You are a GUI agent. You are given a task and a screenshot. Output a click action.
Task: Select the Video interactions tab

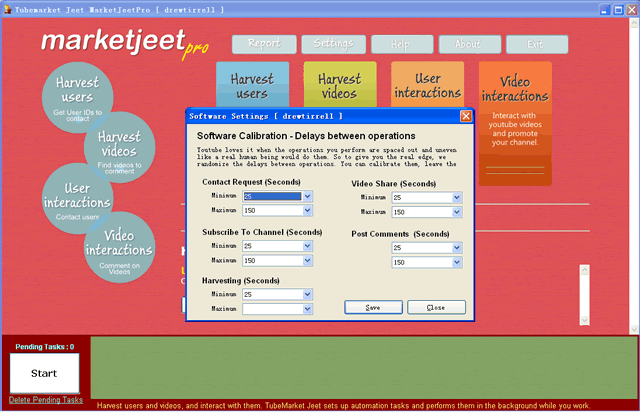pos(515,124)
